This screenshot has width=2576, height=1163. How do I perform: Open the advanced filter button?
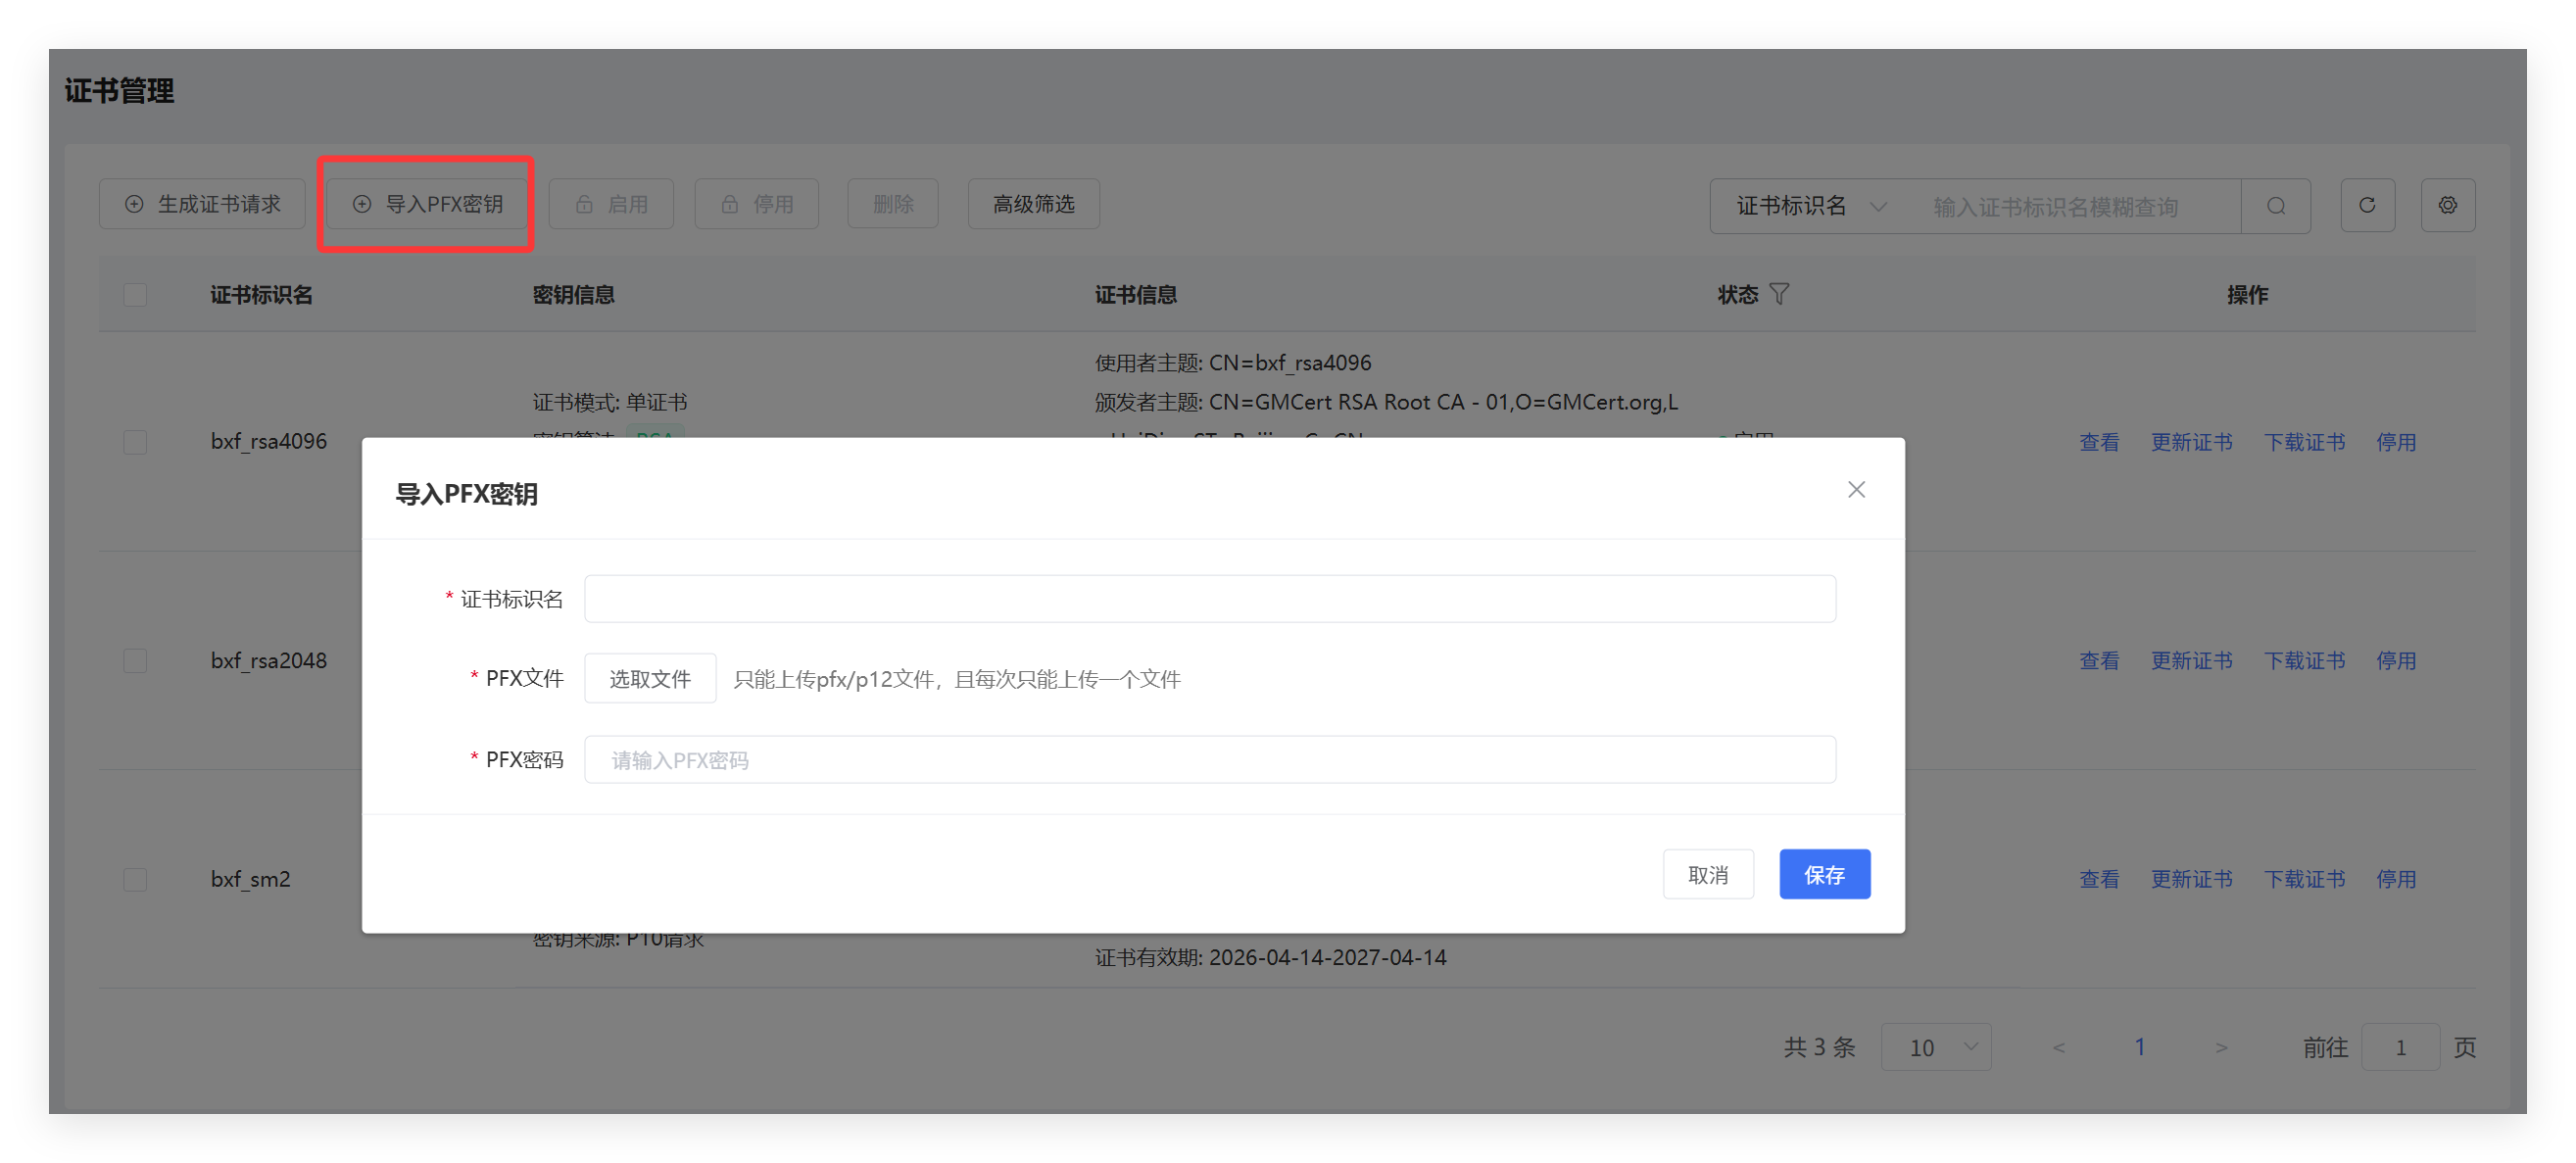click(x=1033, y=205)
